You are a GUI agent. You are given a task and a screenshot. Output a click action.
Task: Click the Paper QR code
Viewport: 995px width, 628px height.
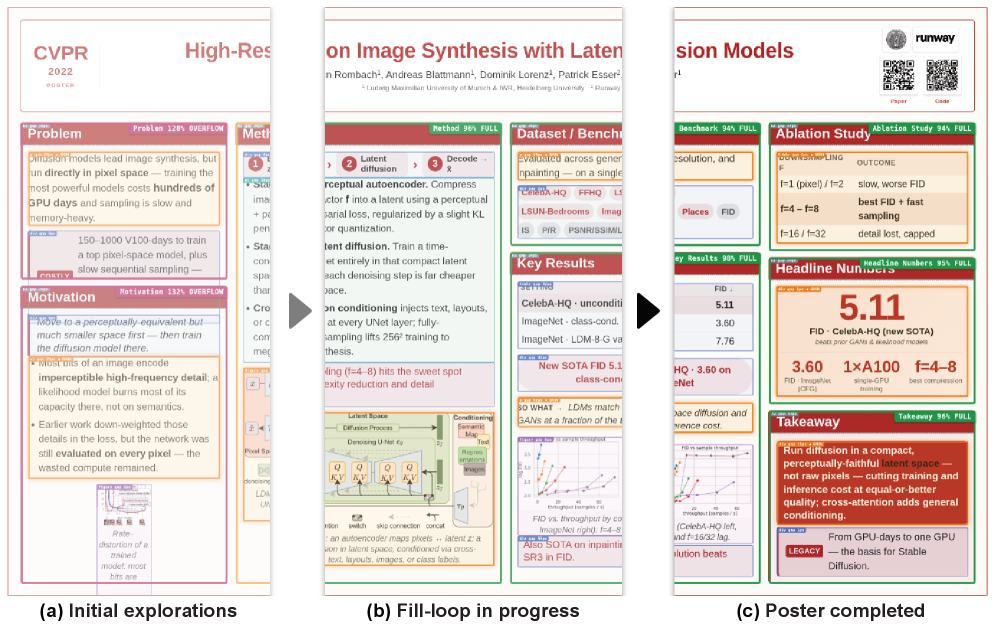pos(899,75)
